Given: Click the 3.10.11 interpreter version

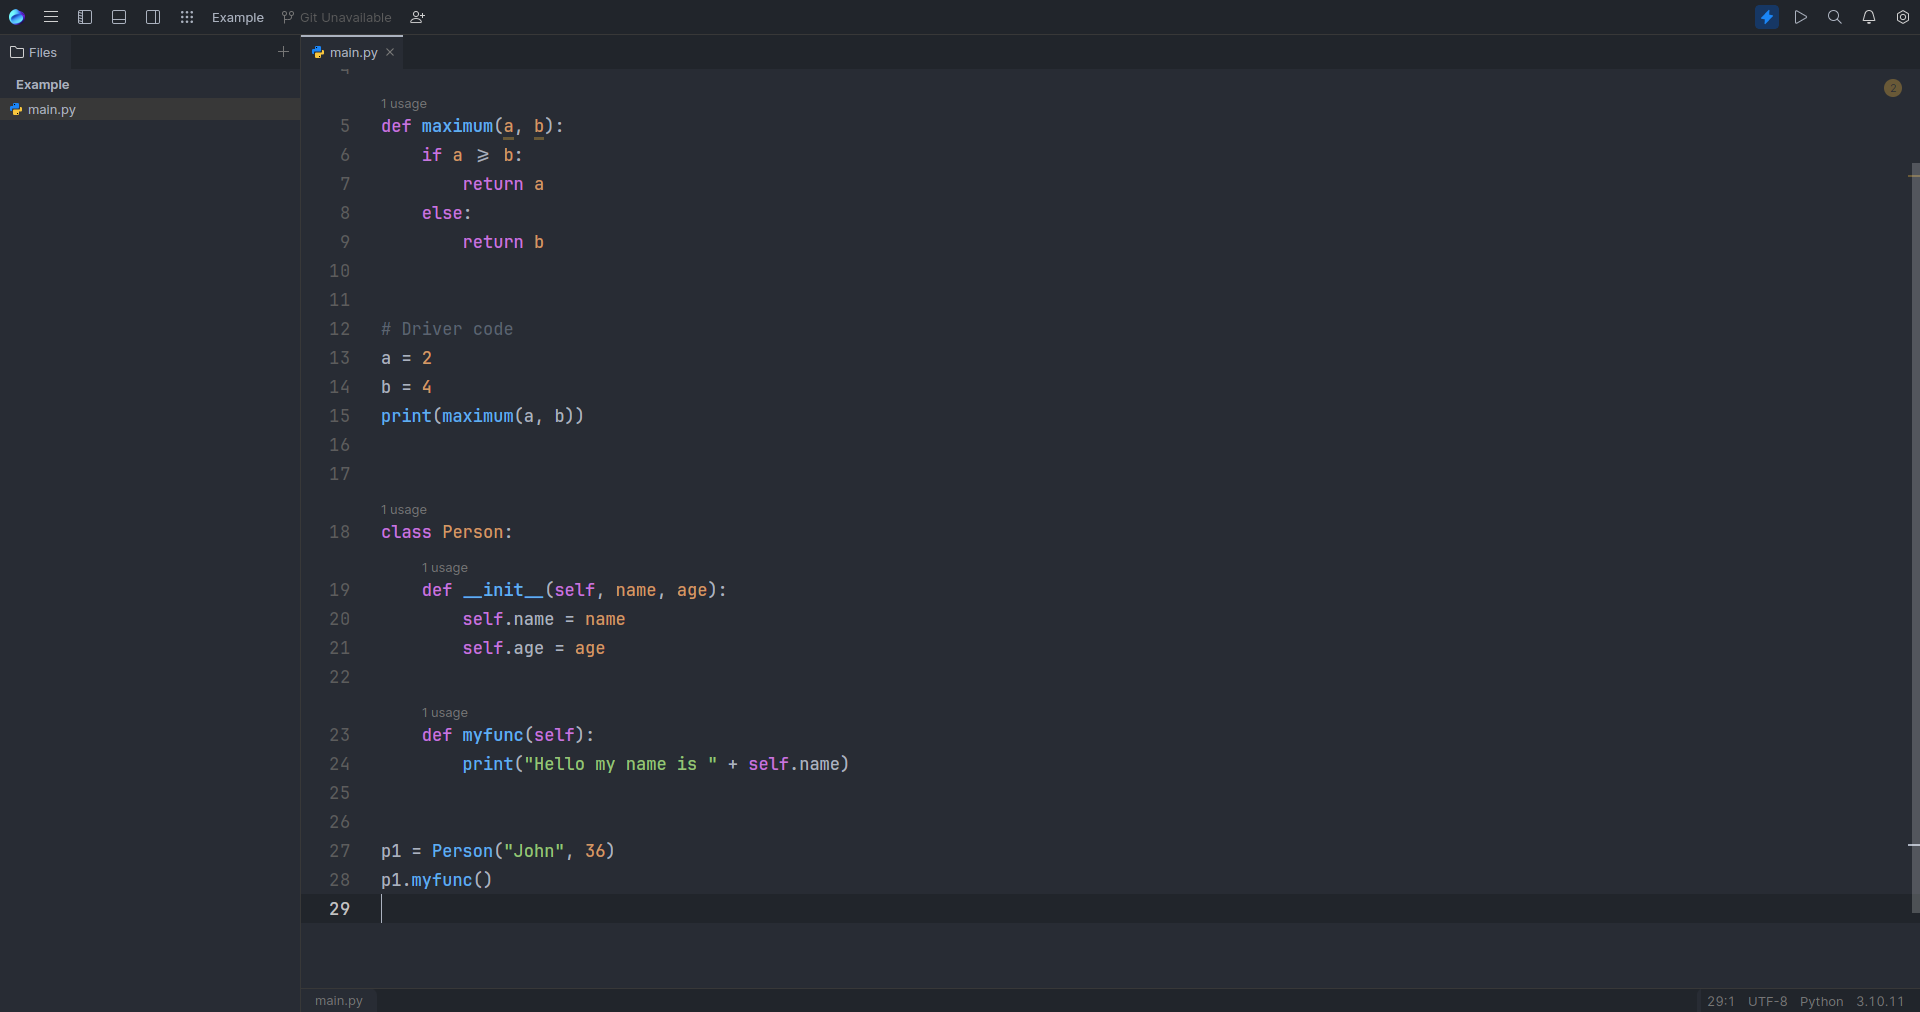Looking at the screenshot, I should click(x=1880, y=1001).
